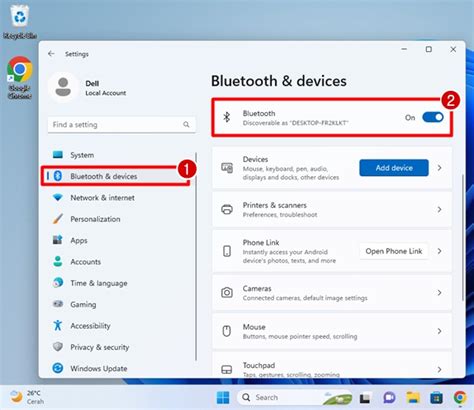Open Microsoft Store from taskbar
Viewport: 474px width, 410px height.
(436, 397)
